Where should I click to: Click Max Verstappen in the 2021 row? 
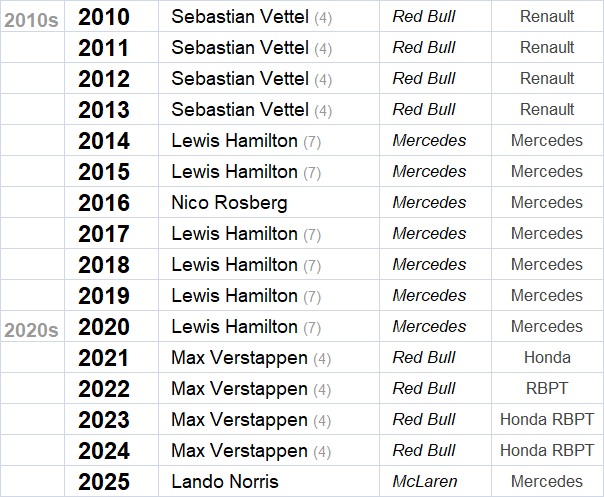click(240, 358)
